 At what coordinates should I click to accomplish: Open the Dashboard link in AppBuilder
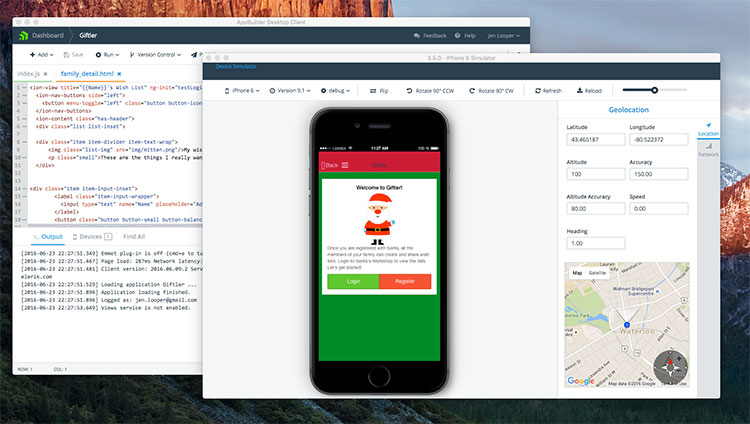click(x=47, y=35)
